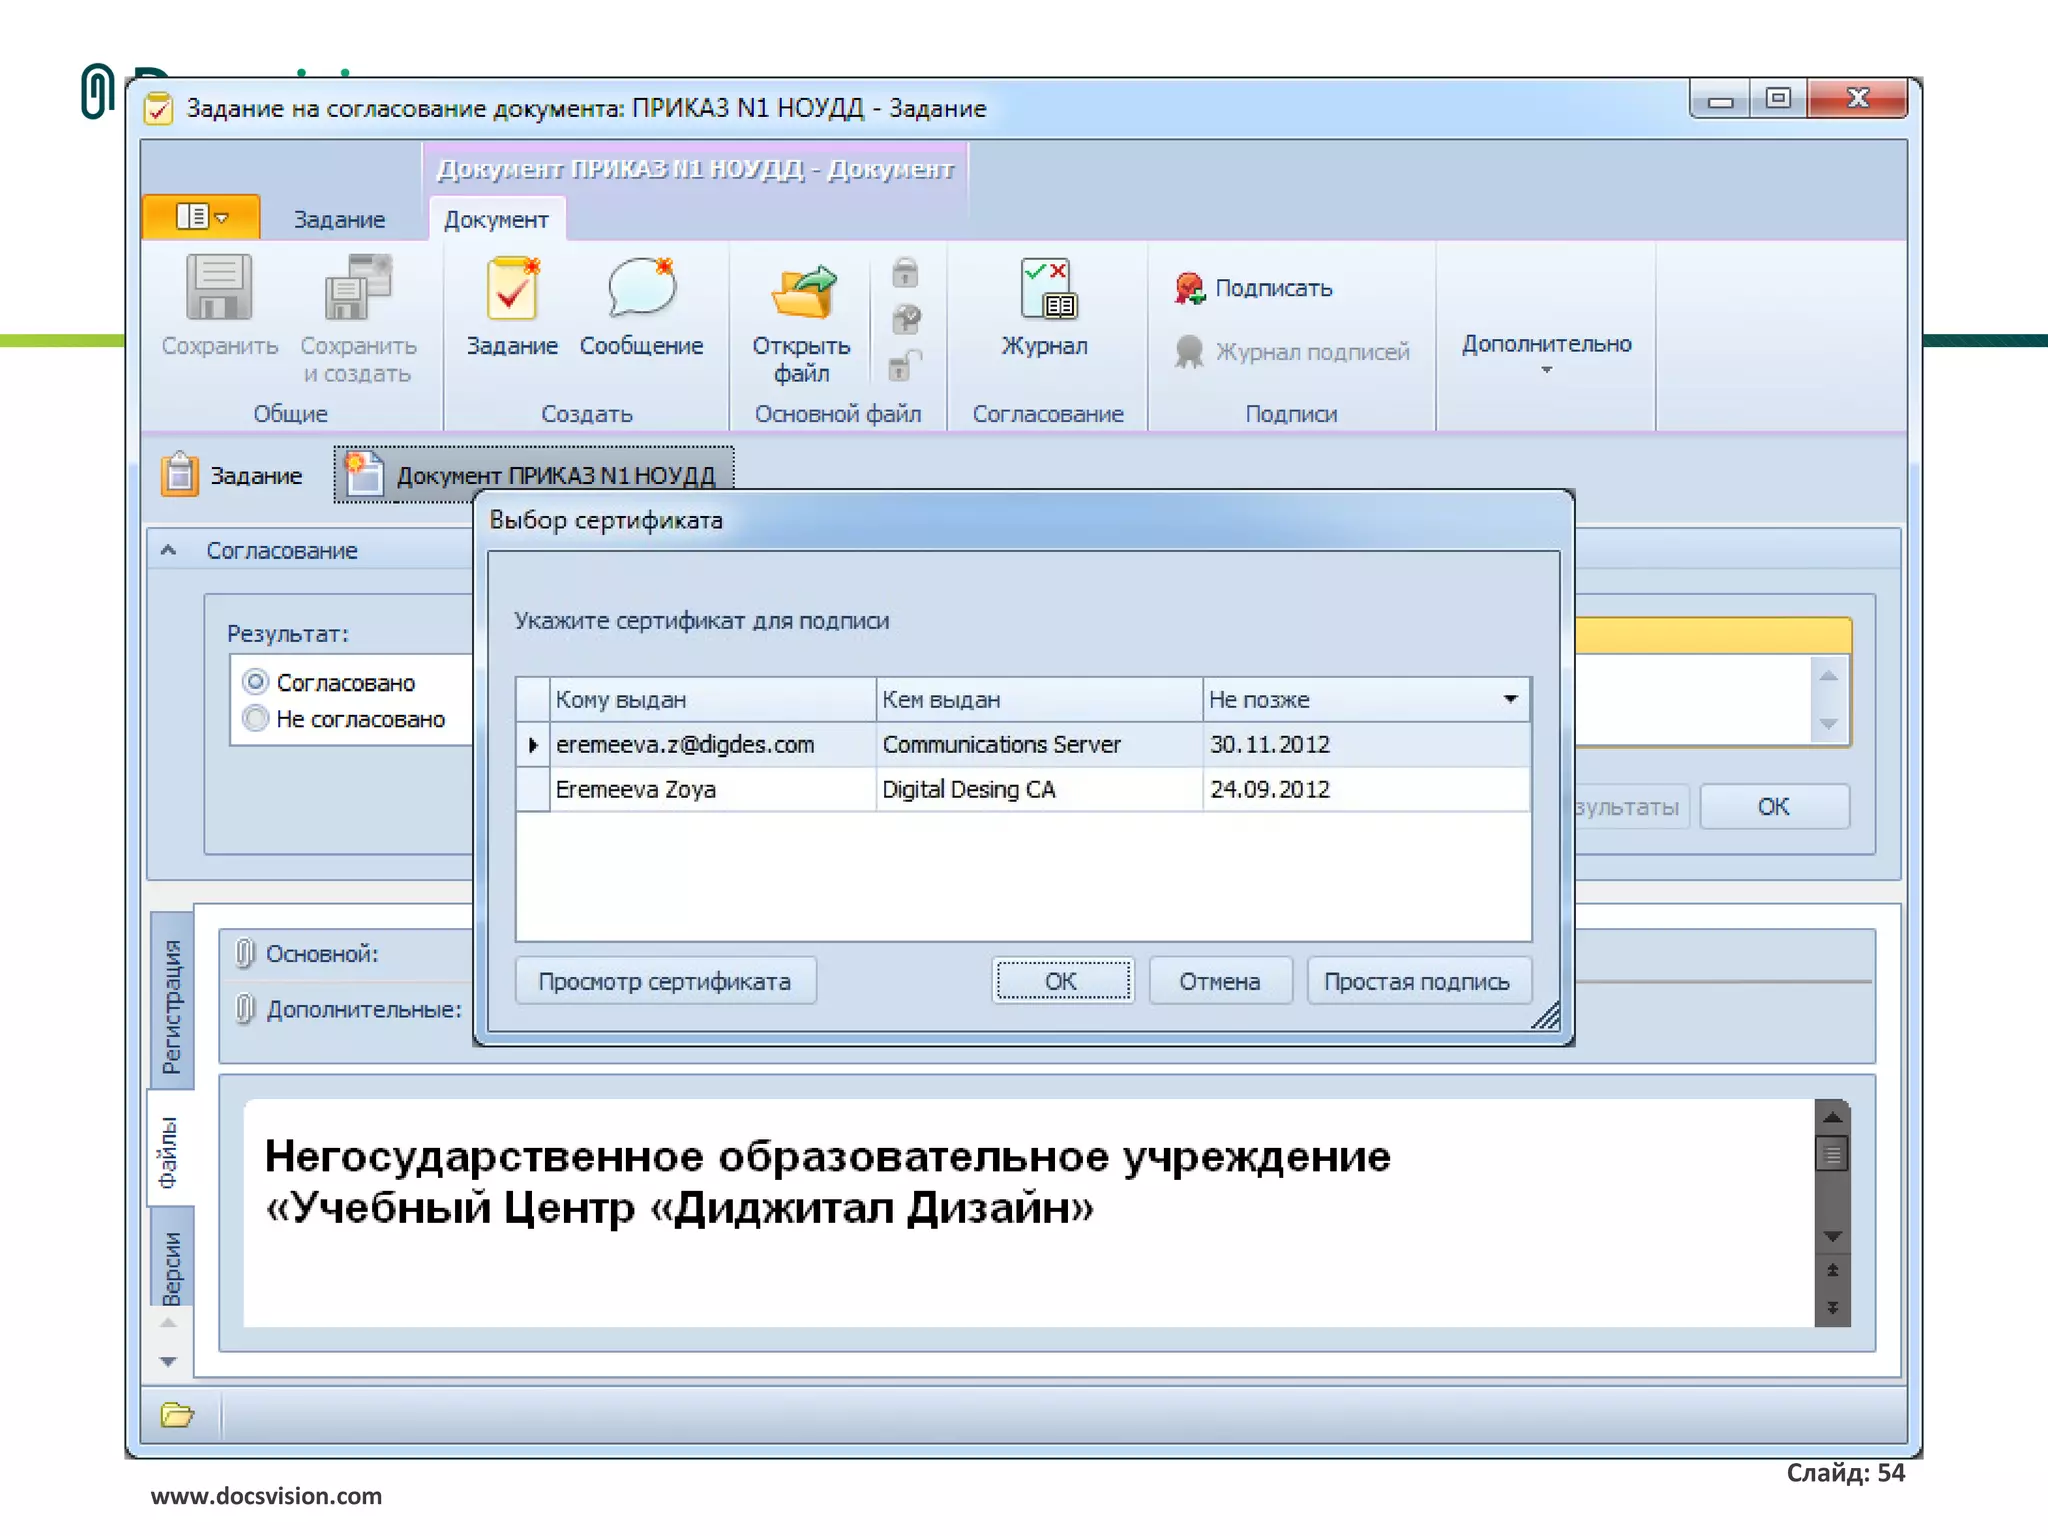Click the certificate dialog resize grip
Screen dimensions: 2048x1536
click(1545, 1016)
